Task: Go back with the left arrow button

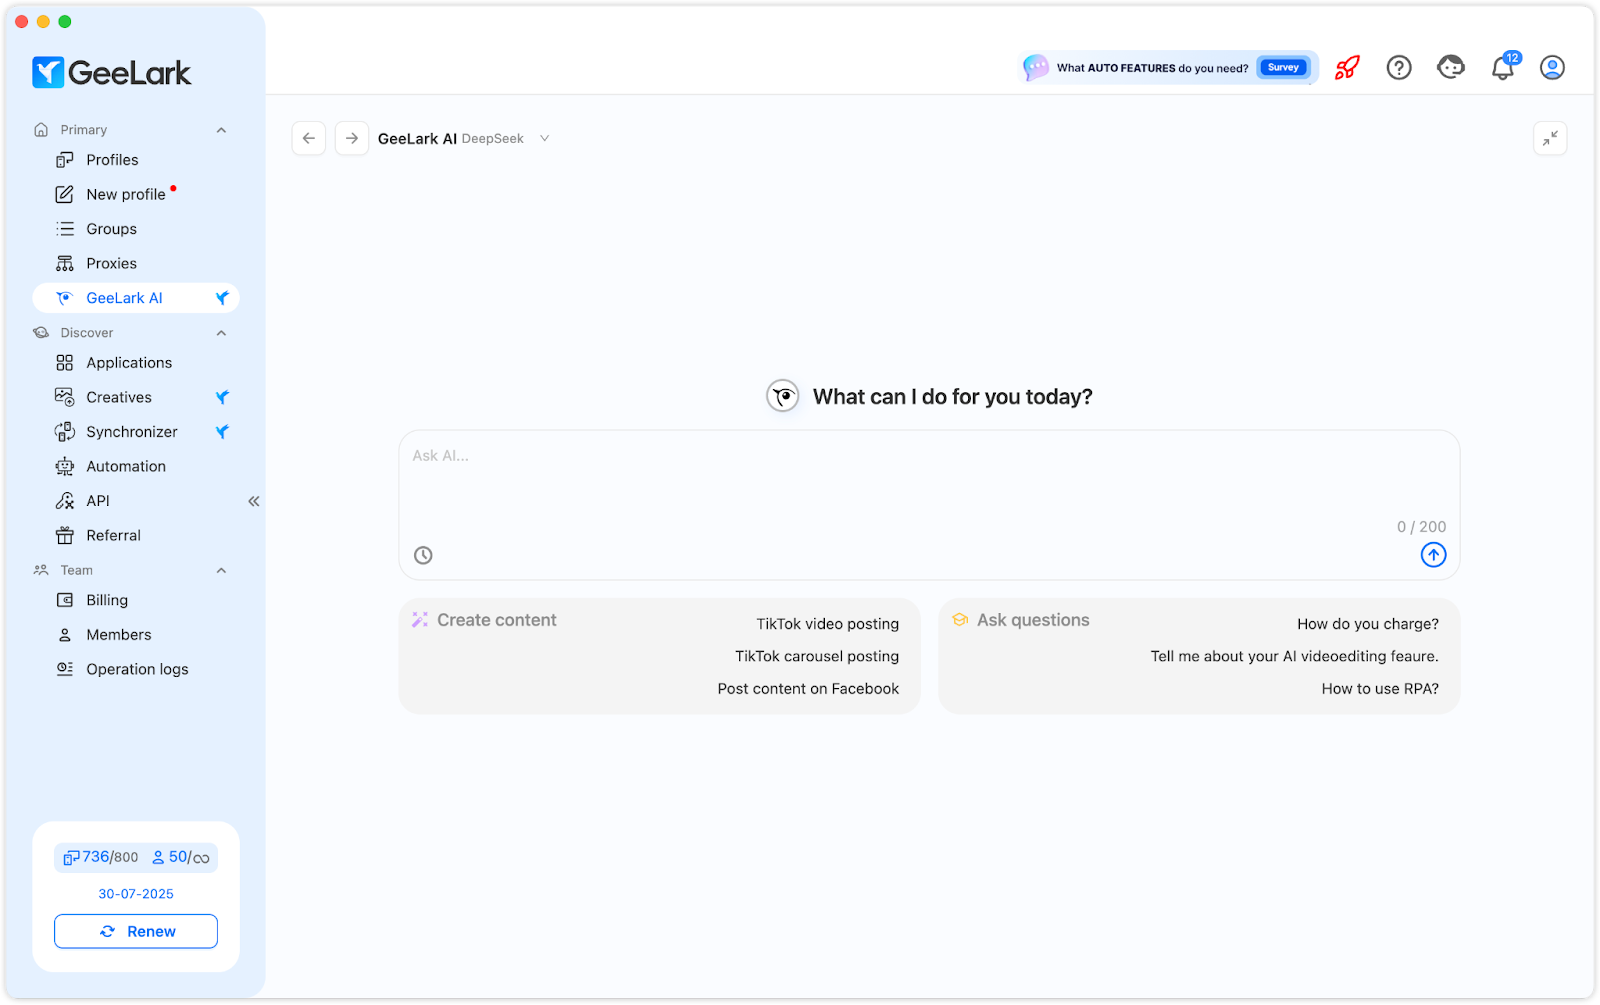Action: pyautogui.click(x=309, y=138)
